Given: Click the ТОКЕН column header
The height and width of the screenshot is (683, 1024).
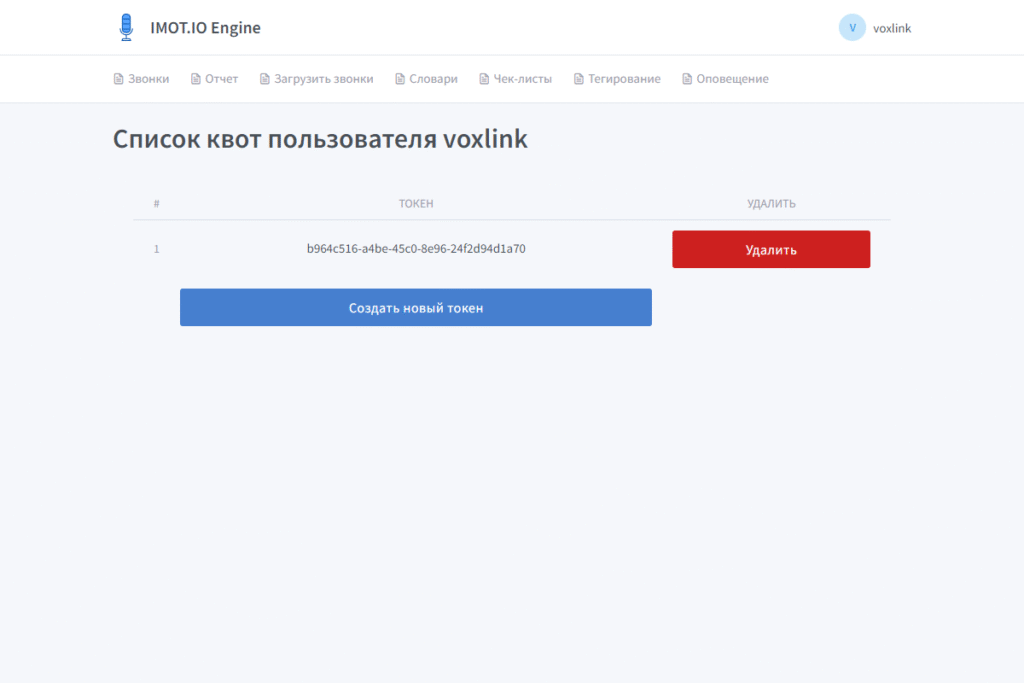Looking at the screenshot, I should click(416, 204).
